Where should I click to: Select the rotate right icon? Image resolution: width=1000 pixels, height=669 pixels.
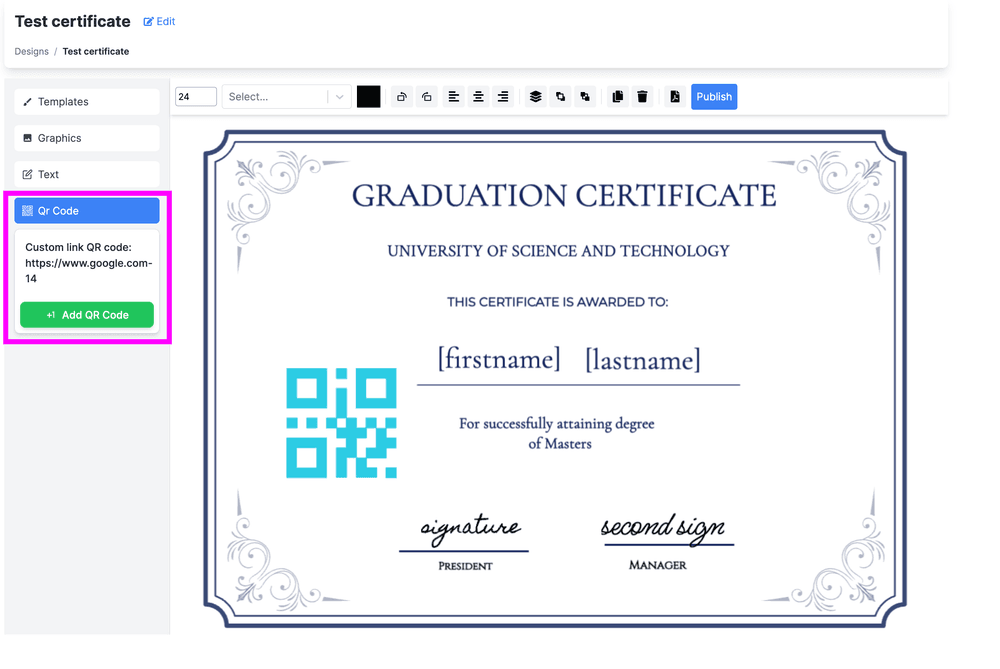point(427,96)
